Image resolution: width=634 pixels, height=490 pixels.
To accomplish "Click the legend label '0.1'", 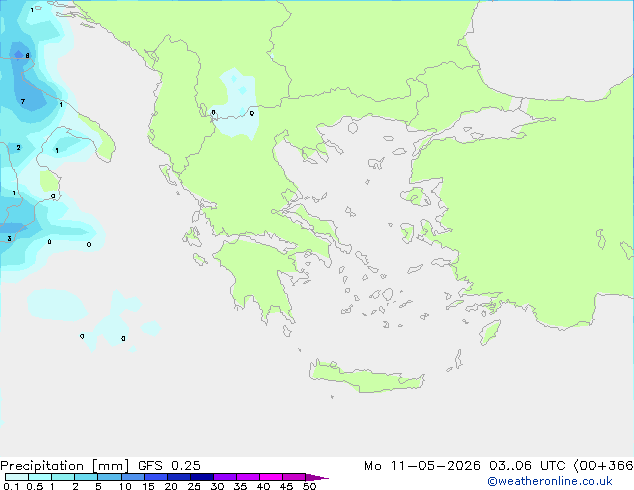I will [11, 486].
